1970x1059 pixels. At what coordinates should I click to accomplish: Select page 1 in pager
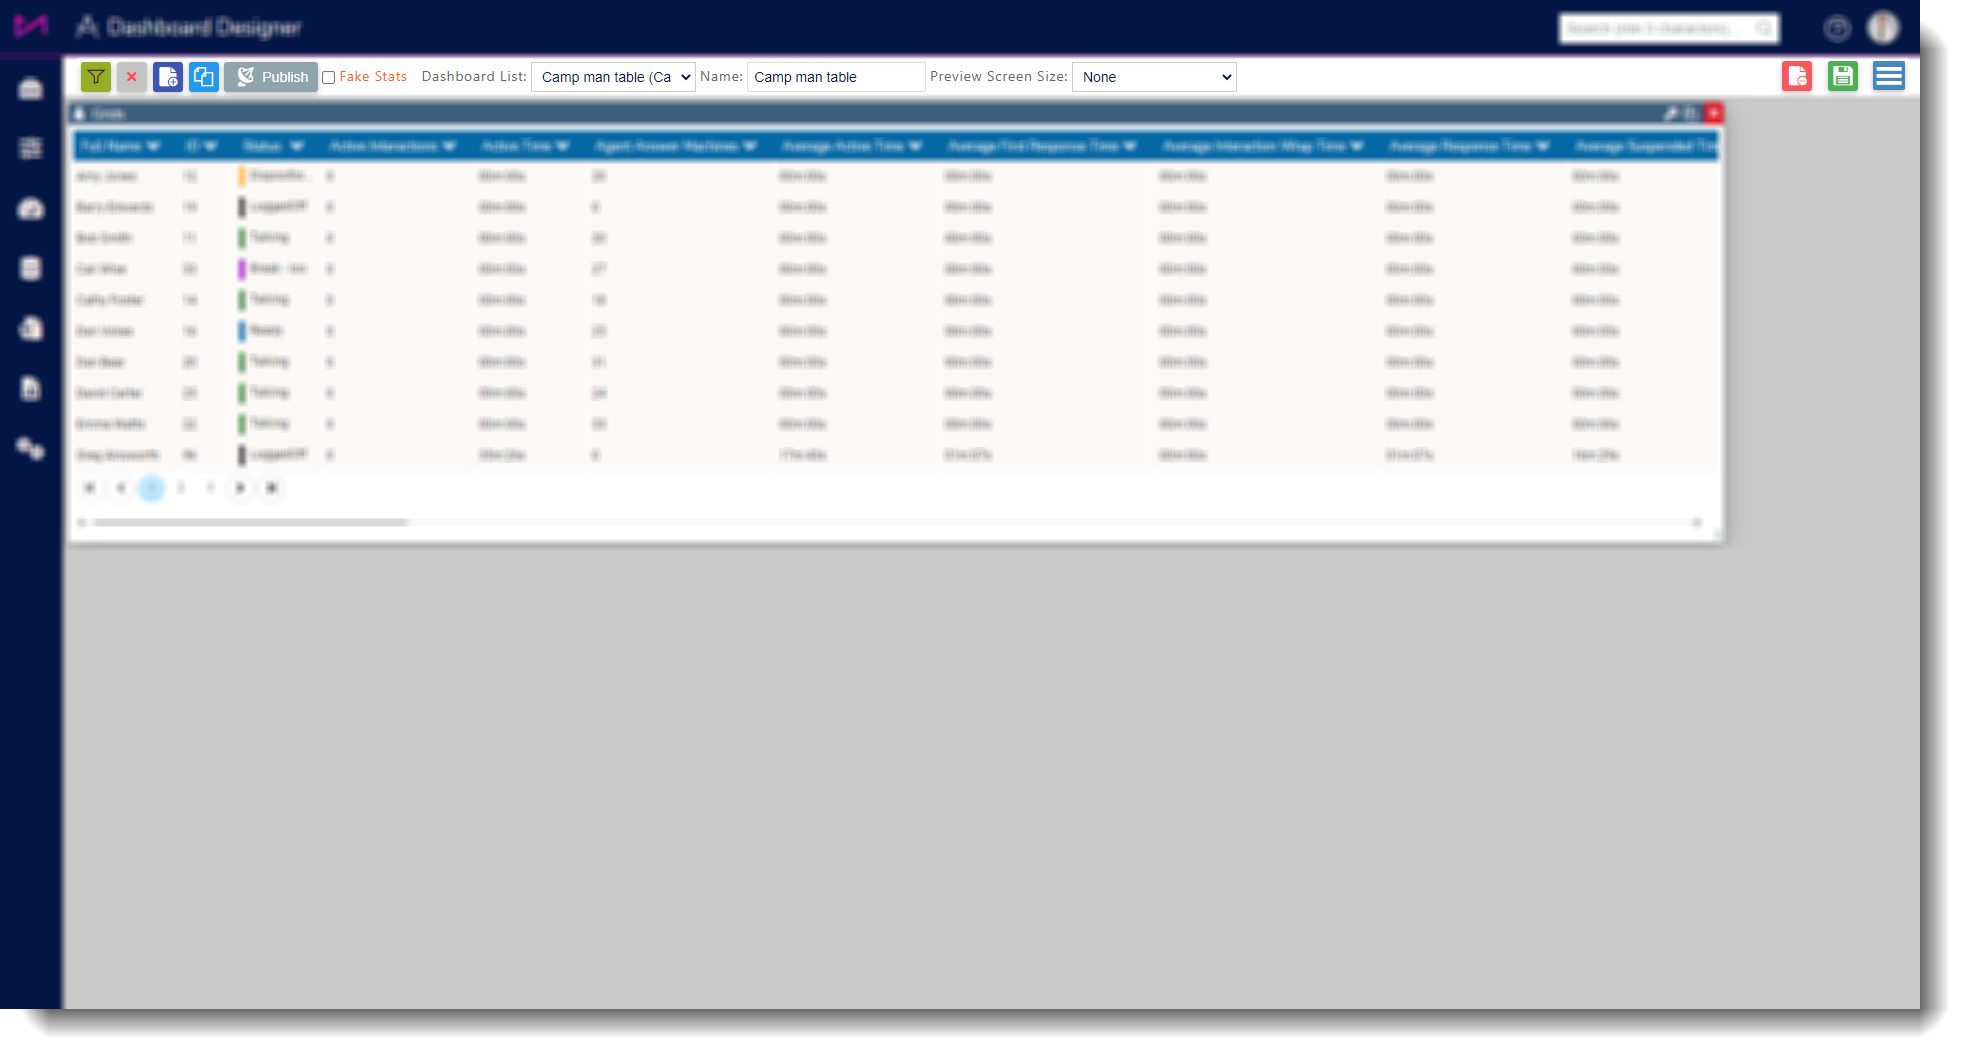tap(151, 488)
